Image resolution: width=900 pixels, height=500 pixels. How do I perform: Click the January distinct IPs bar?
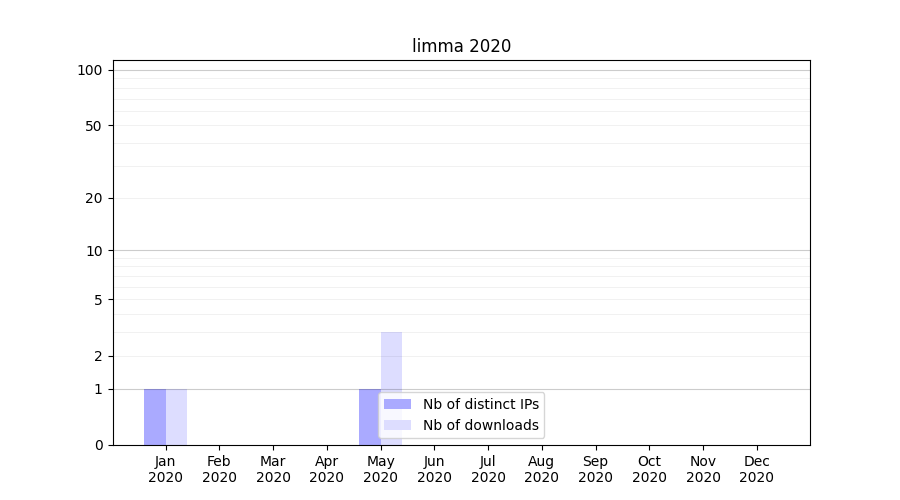[155, 417]
